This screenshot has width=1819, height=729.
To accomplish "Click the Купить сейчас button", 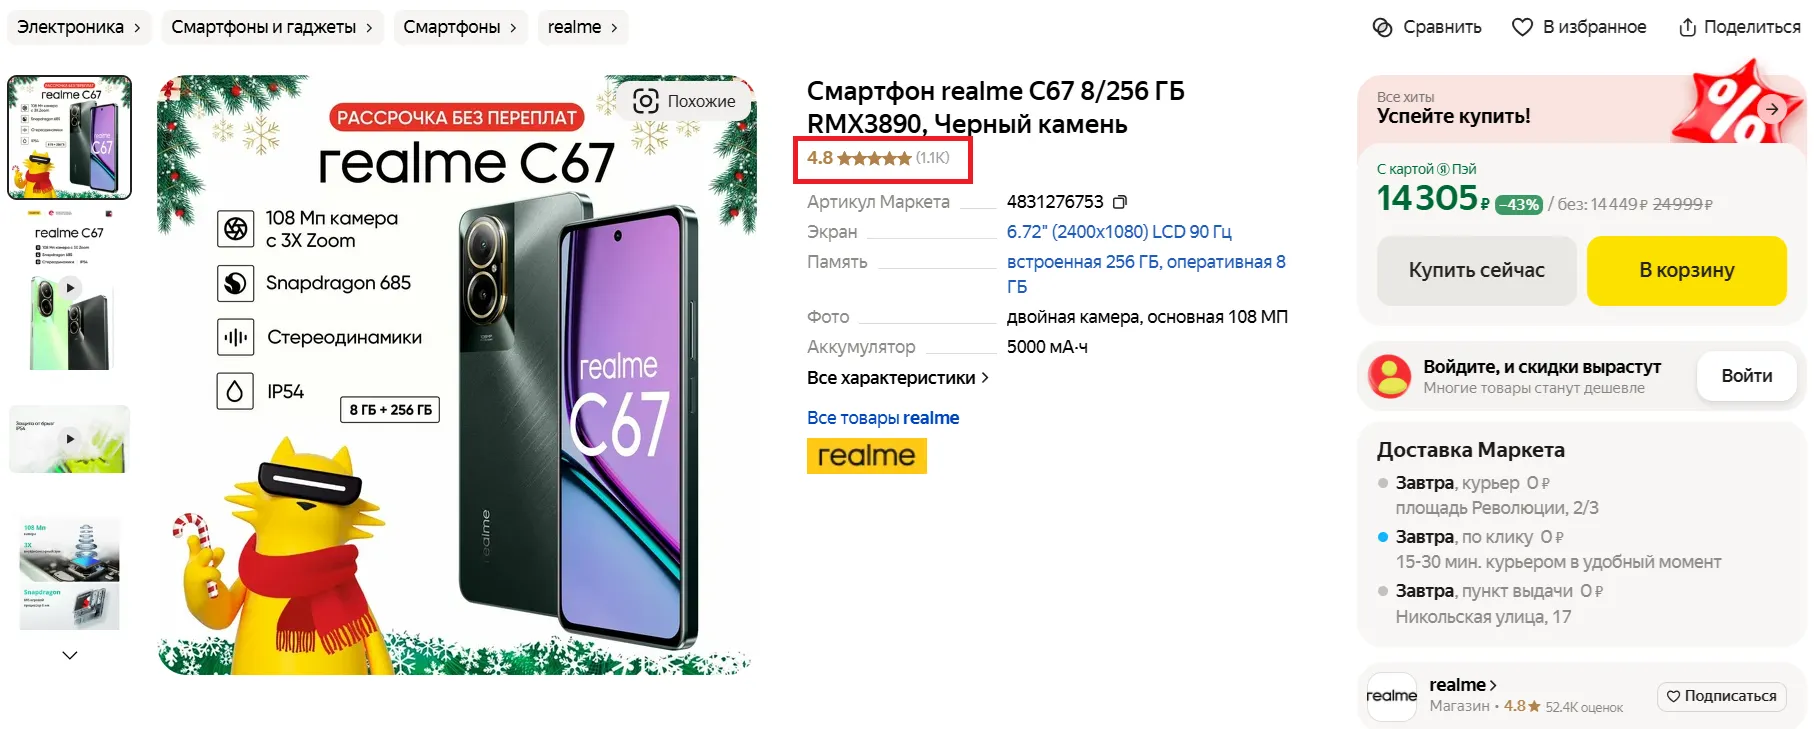I will 1477,270.
